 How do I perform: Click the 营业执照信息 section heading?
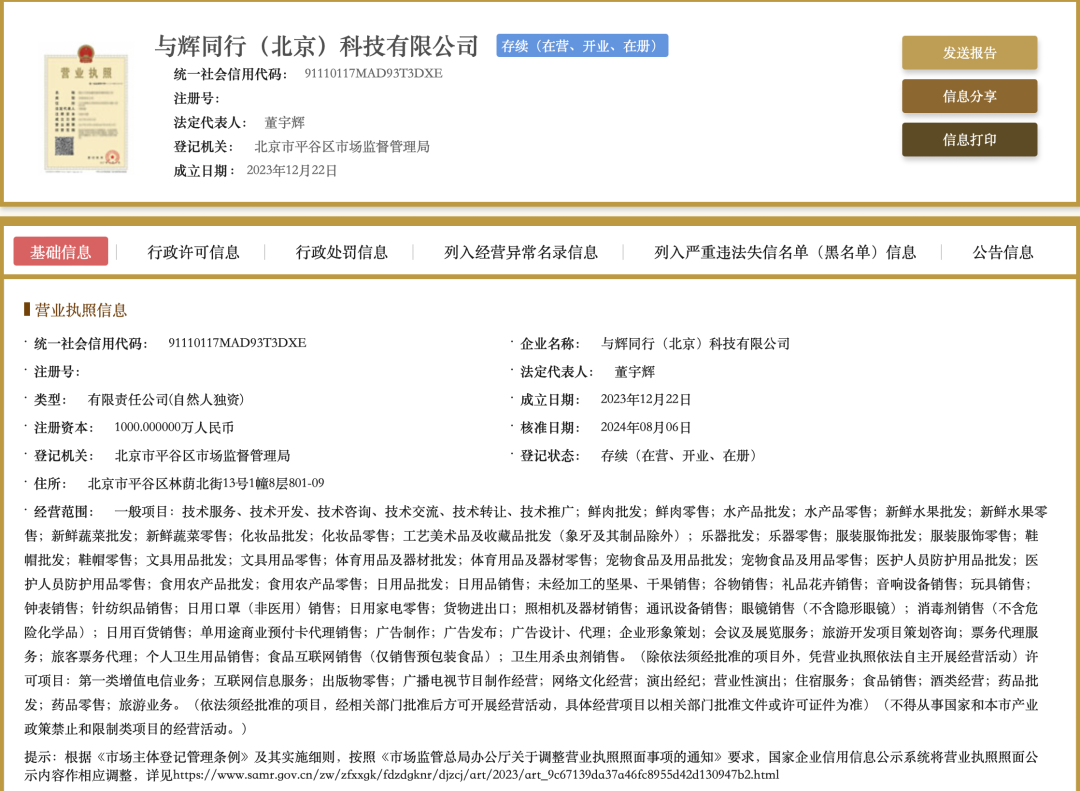[x=81, y=310]
